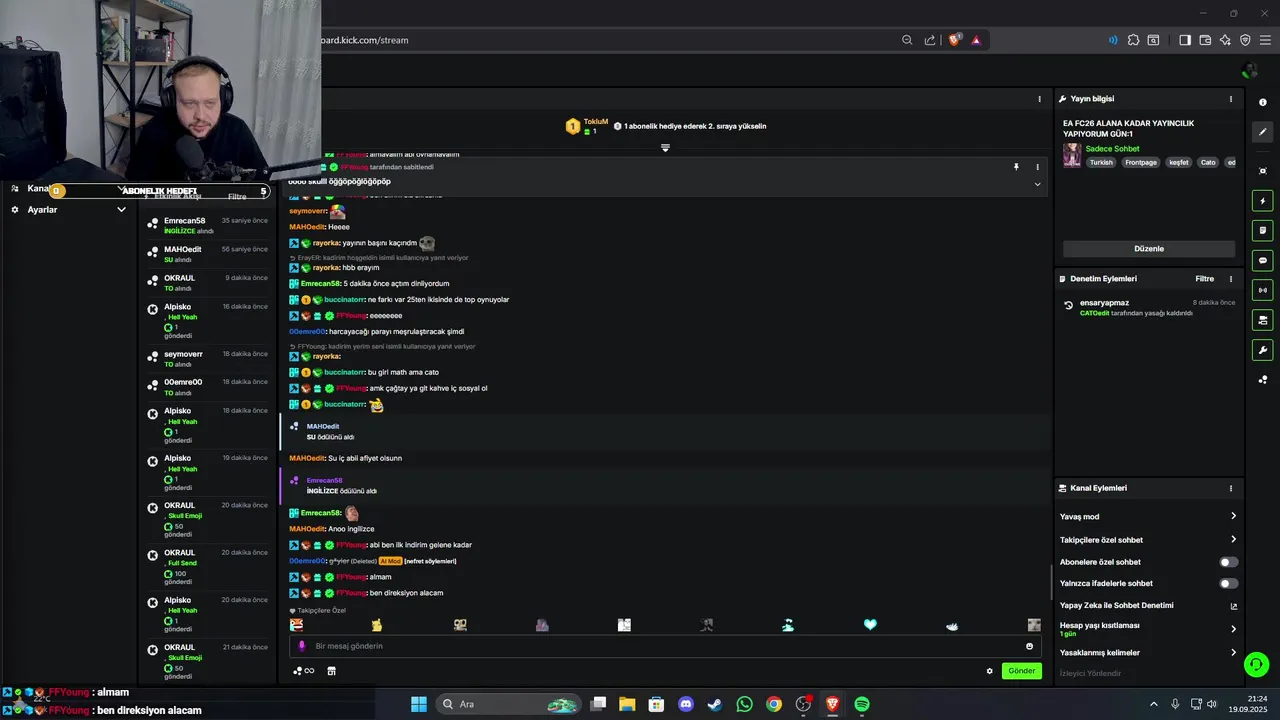This screenshot has width=1280, height=720.
Task: Open Yayın bilgisi panel three-dot menu
Action: [x=1231, y=99]
